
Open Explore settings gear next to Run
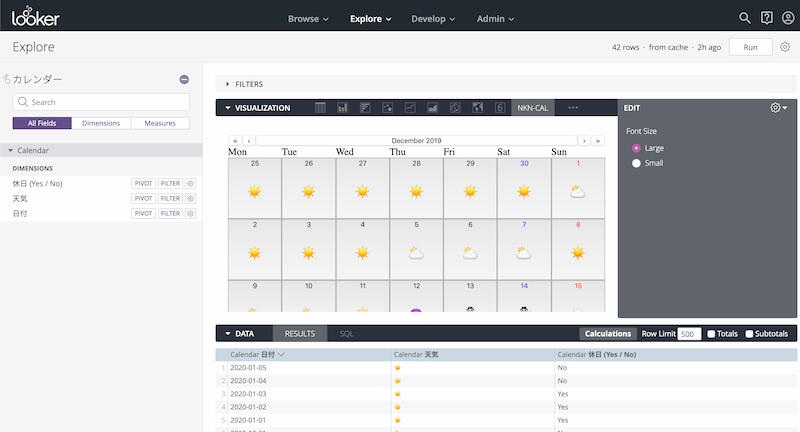point(785,47)
